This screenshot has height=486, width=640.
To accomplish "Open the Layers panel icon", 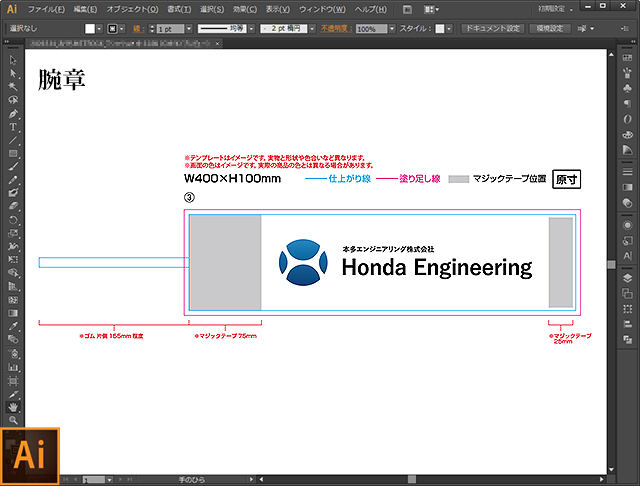I will click(x=627, y=278).
